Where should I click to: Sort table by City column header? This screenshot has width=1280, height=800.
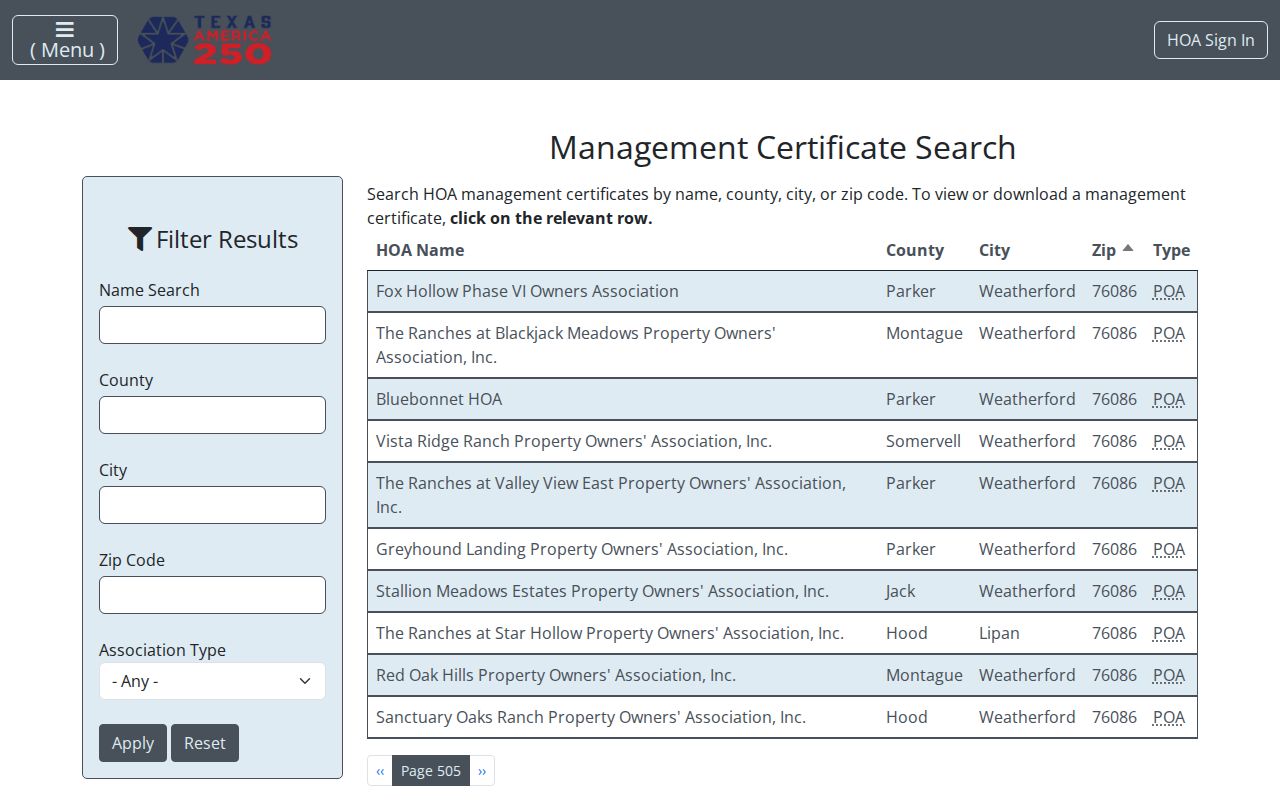coord(994,250)
